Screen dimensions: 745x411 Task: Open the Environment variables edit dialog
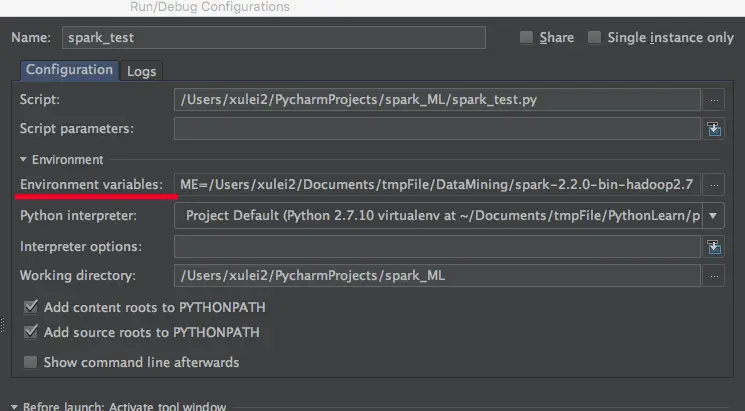714,185
